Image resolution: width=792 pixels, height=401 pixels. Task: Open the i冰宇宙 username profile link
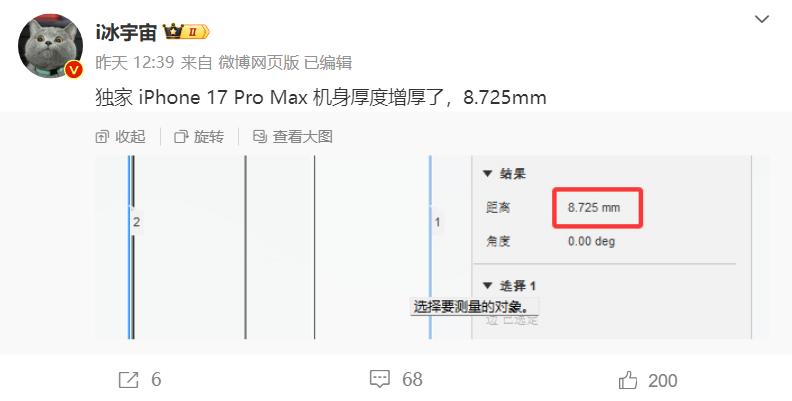tap(126, 33)
